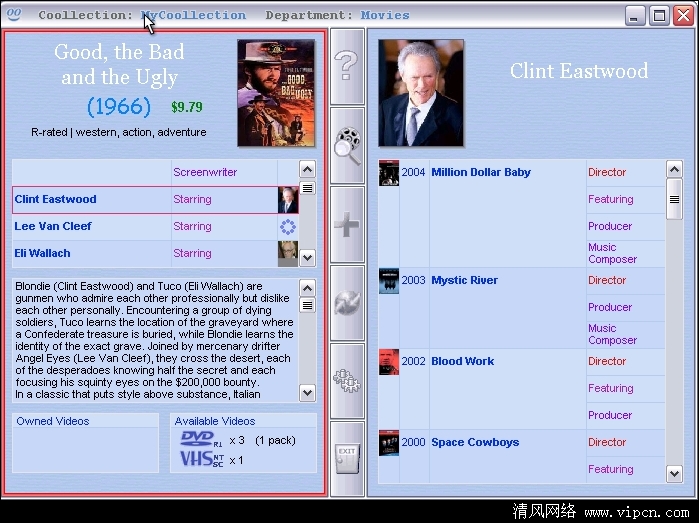Click the (1966) release year
This screenshot has width=699, height=523.
(119, 107)
